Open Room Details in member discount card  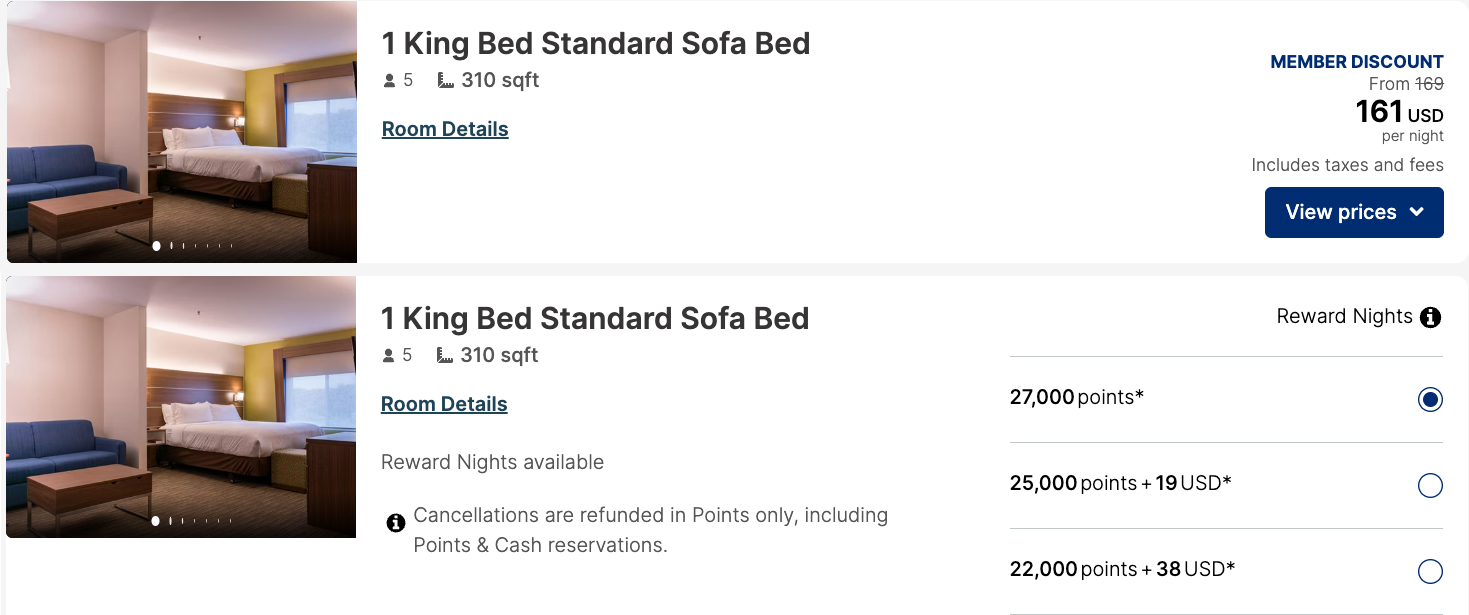(x=445, y=129)
